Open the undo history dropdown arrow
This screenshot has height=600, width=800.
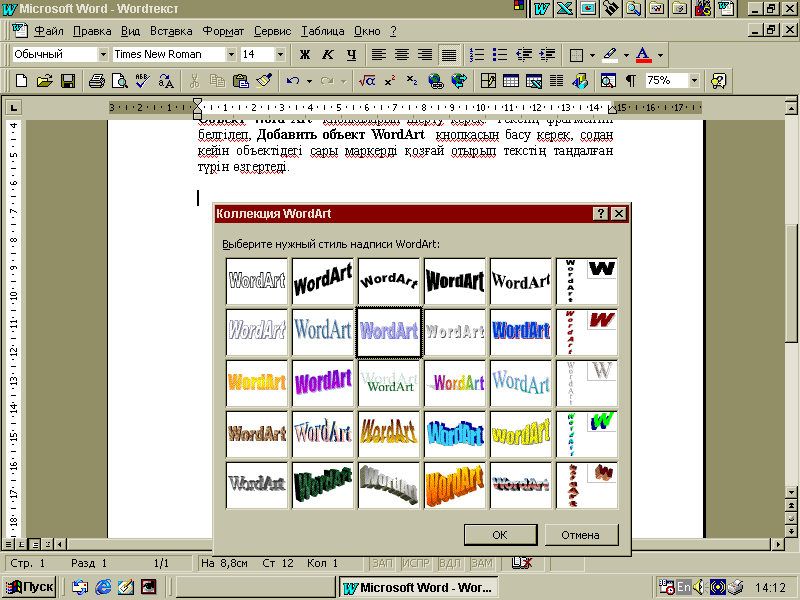309,81
